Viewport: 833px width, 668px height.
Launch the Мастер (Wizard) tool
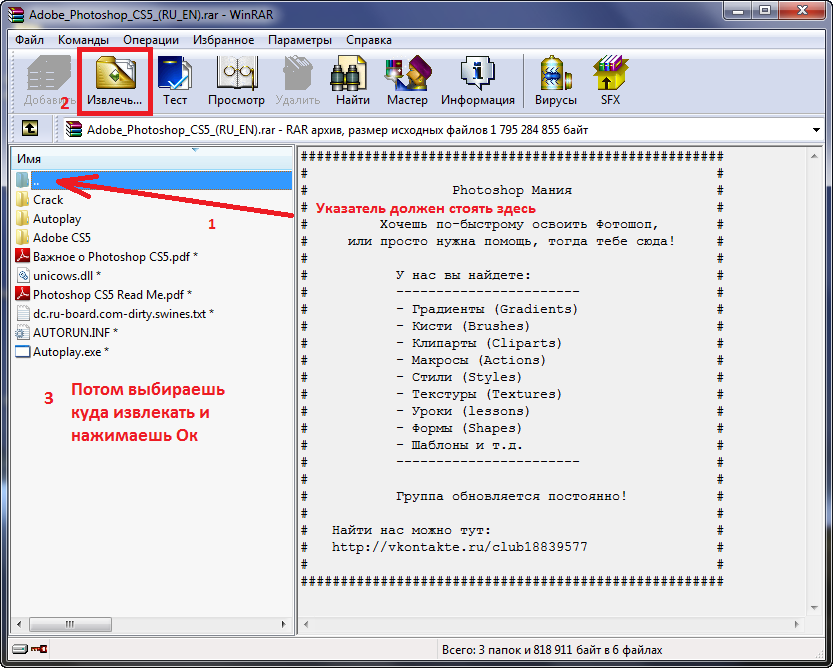tap(407, 80)
